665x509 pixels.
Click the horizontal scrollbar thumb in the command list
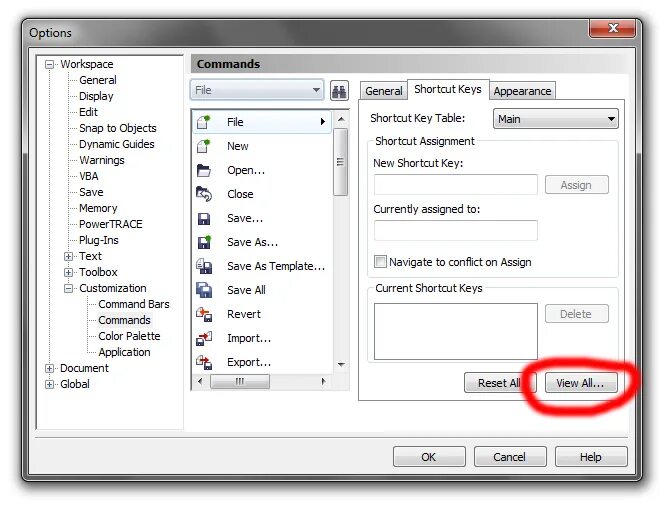(240, 381)
